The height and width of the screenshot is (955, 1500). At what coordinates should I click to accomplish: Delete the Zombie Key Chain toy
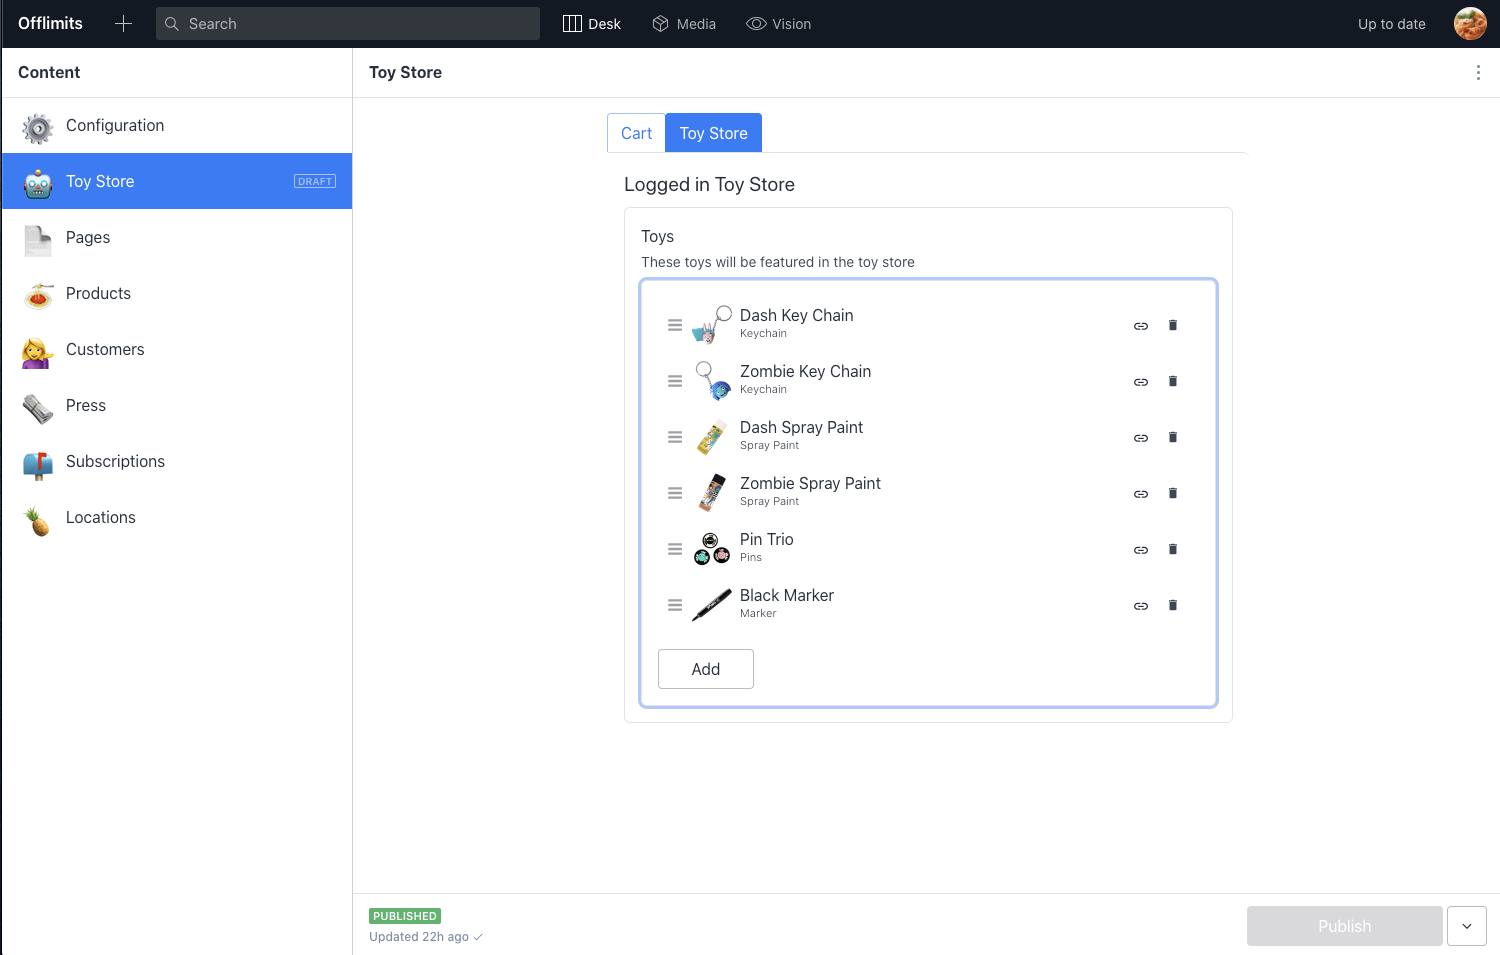pyautogui.click(x=1173, y=381)
